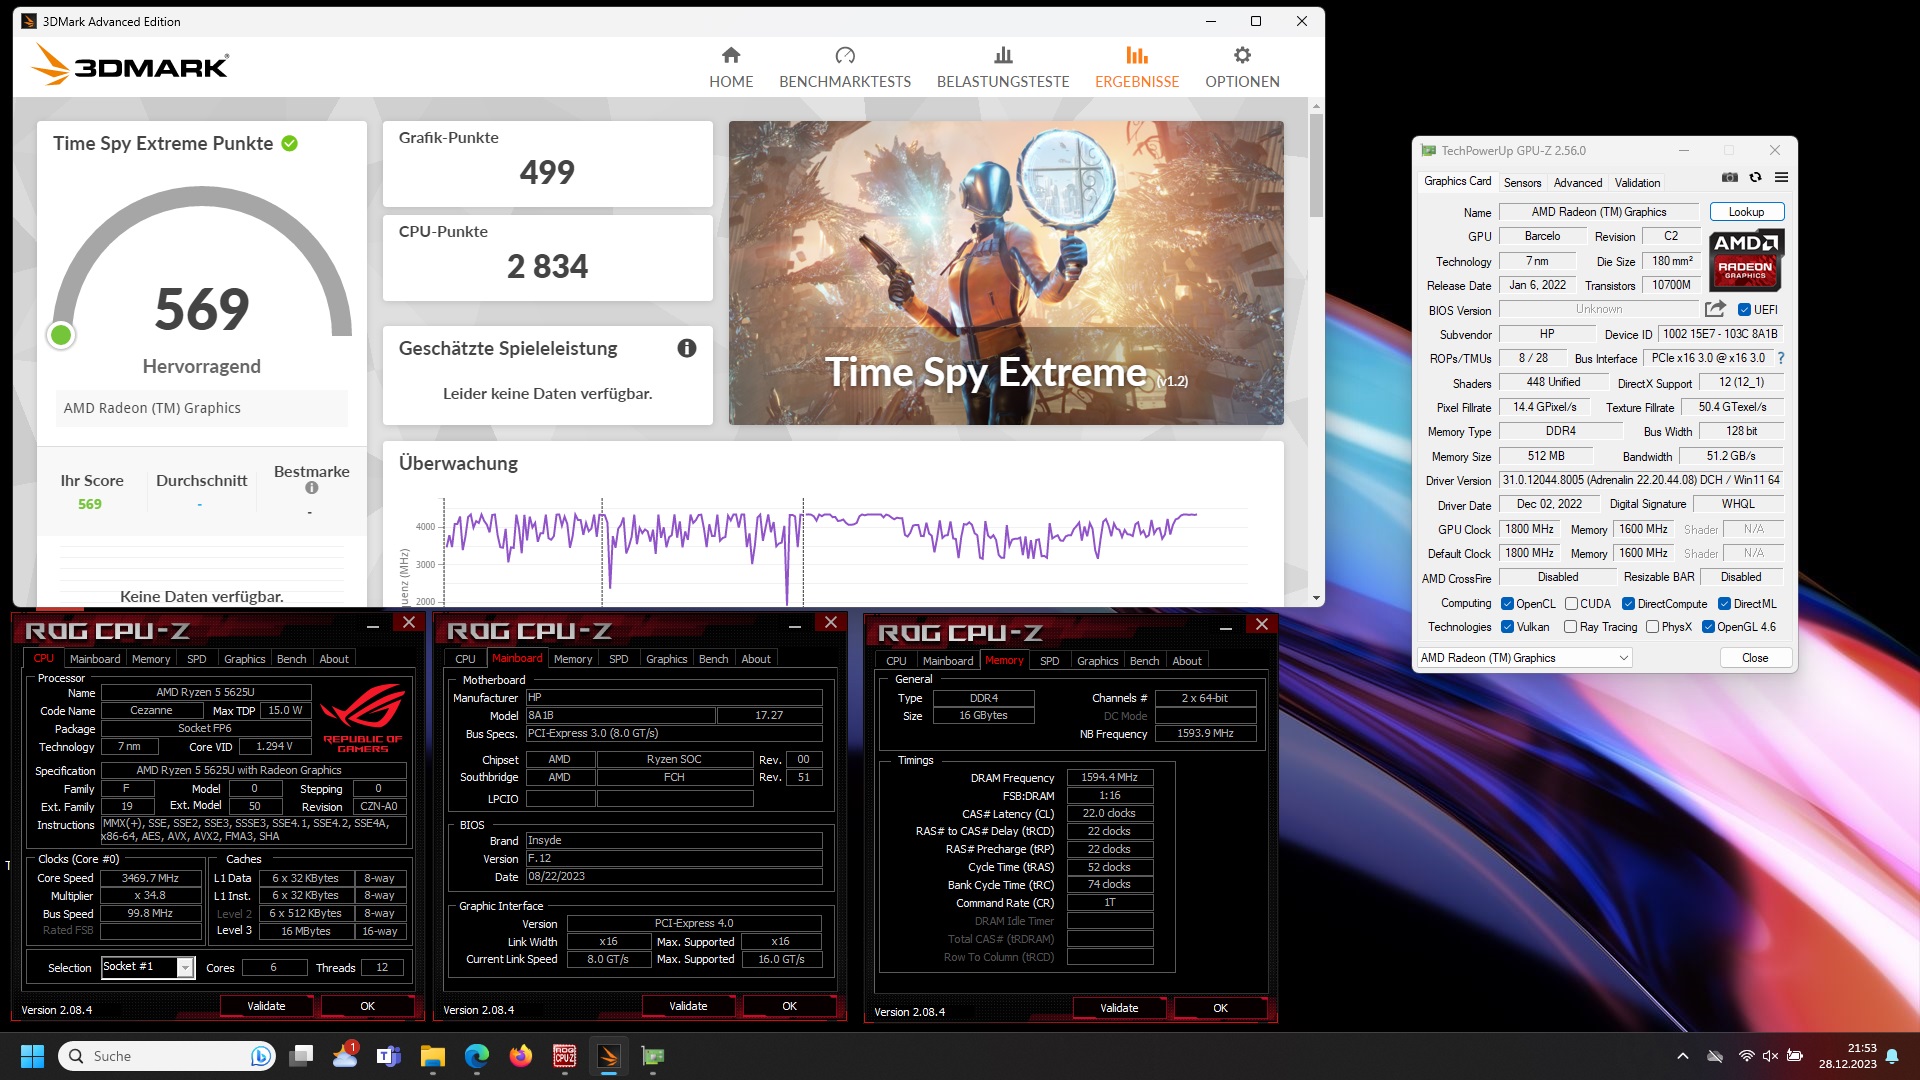Open the GPU-Z hamburger menu
1920x1080 pixels.
click(x=1781, y=177)
